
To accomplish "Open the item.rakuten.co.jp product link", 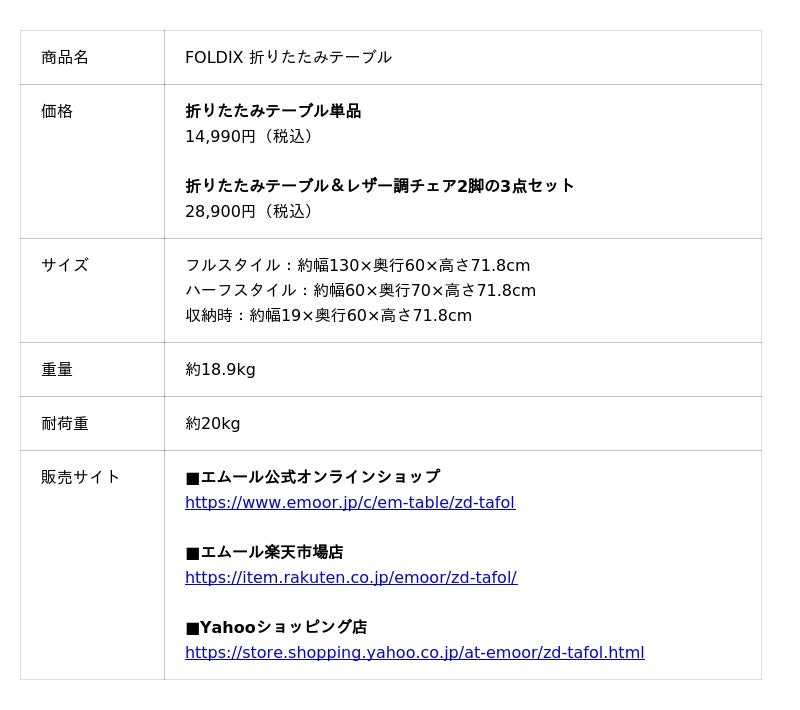I will (x=351, y=577).
